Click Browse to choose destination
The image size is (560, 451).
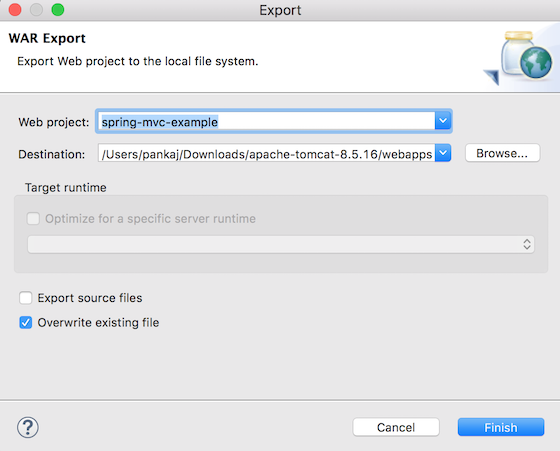coord(502,153)
